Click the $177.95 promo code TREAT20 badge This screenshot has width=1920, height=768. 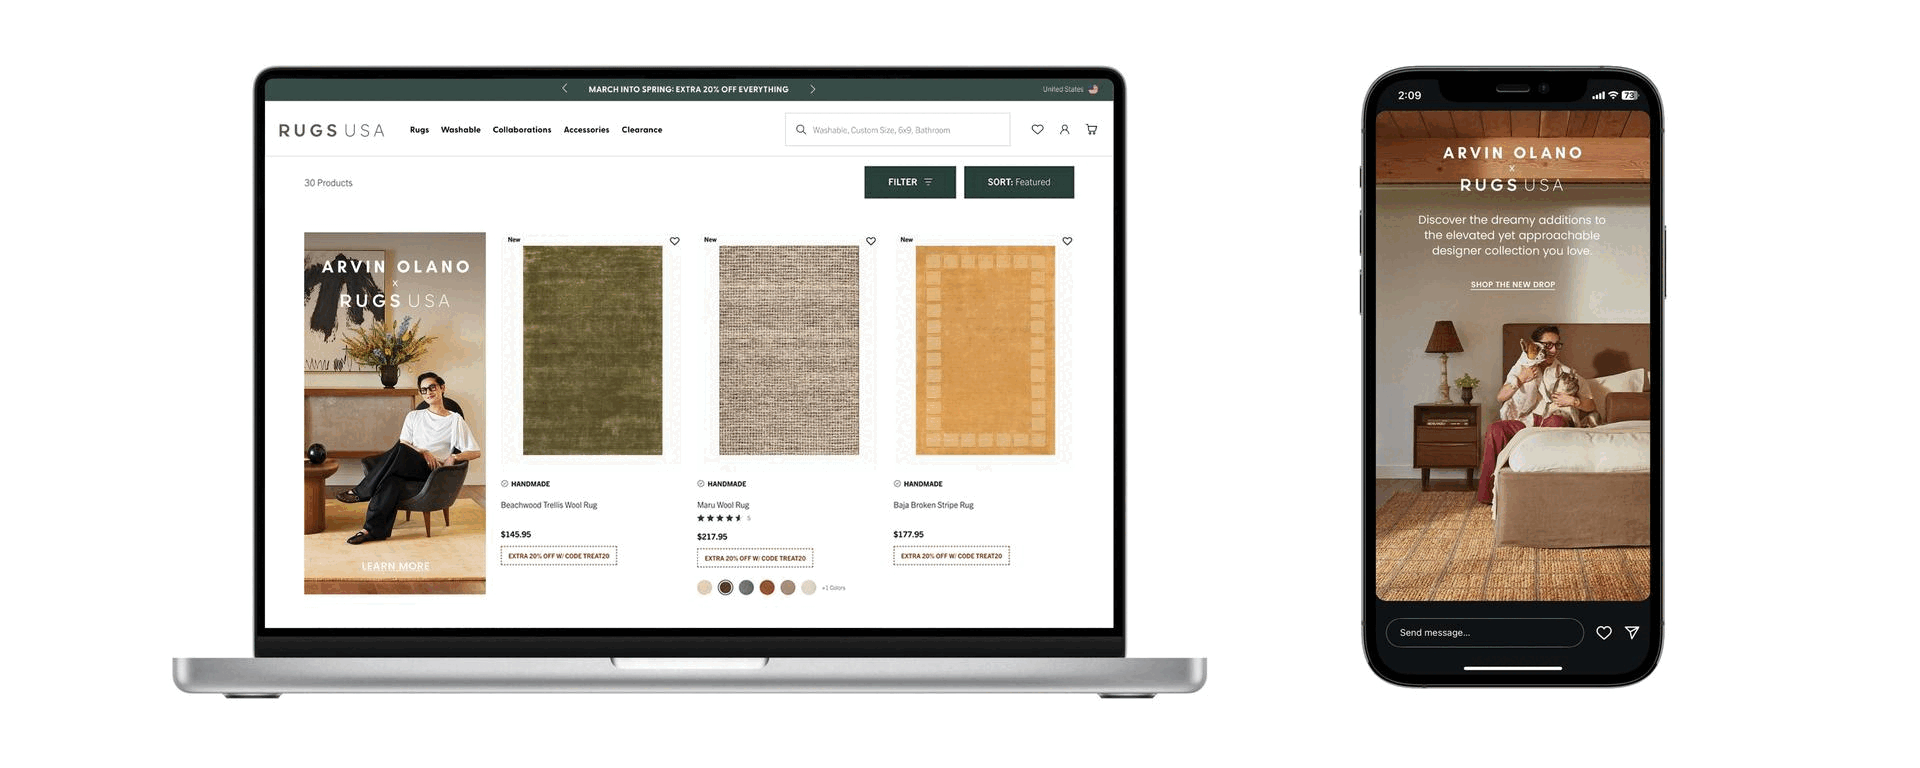(x=951, y=556)
